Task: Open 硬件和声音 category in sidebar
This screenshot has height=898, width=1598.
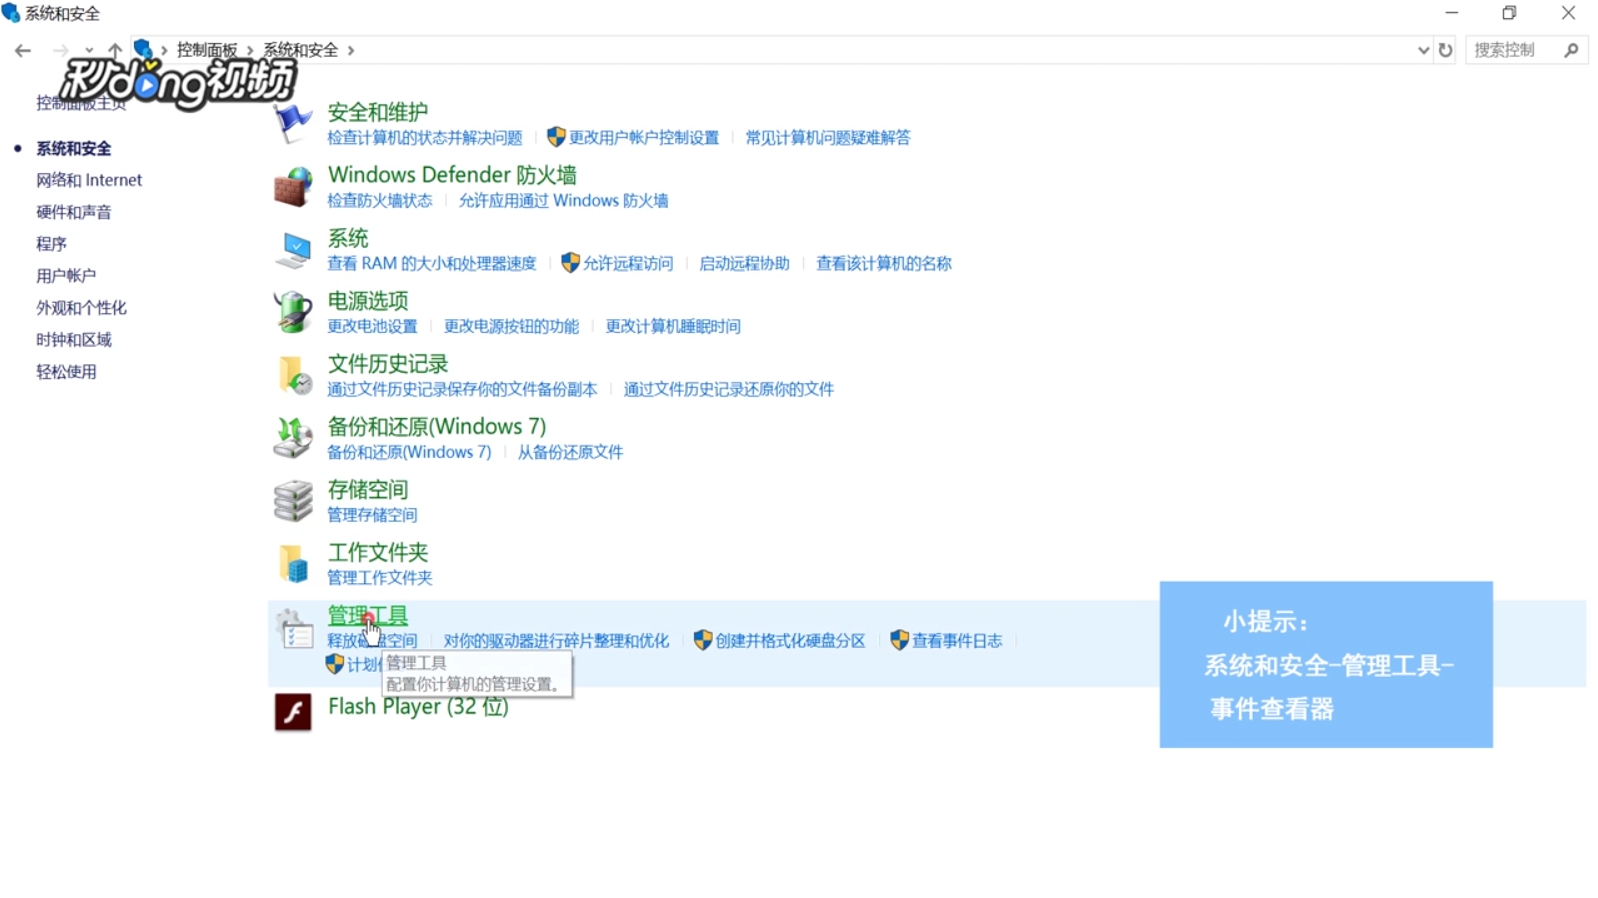Action: tap(74, 212)
